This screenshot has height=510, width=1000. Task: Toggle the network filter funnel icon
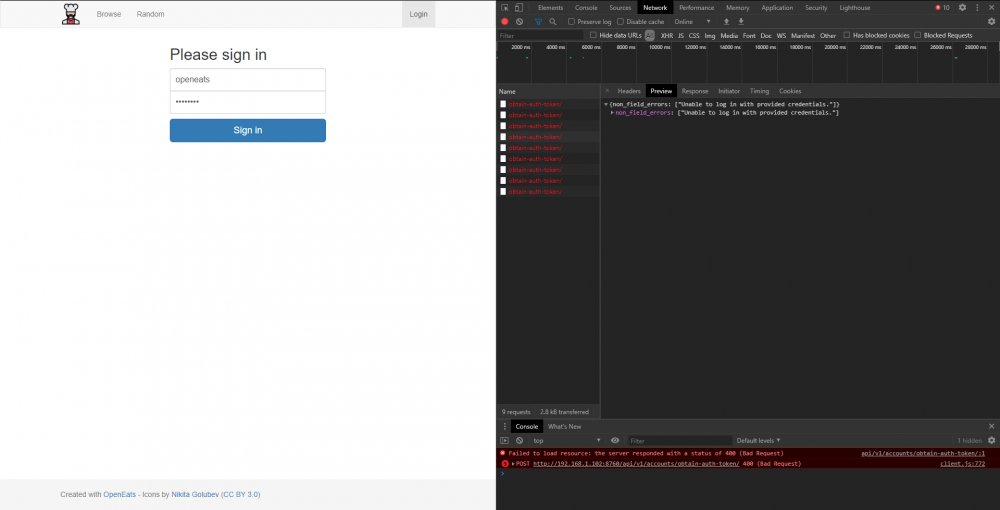tap(538, 22)
